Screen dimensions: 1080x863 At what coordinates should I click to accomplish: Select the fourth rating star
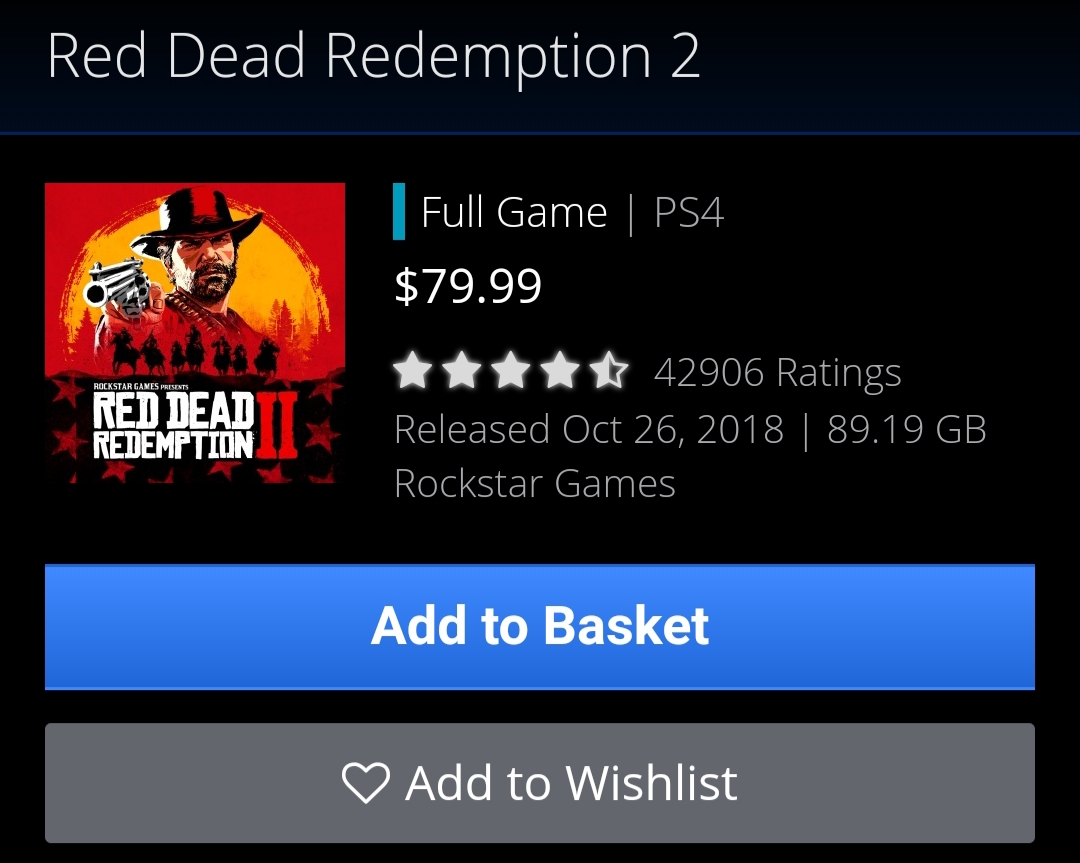point(560,371)
